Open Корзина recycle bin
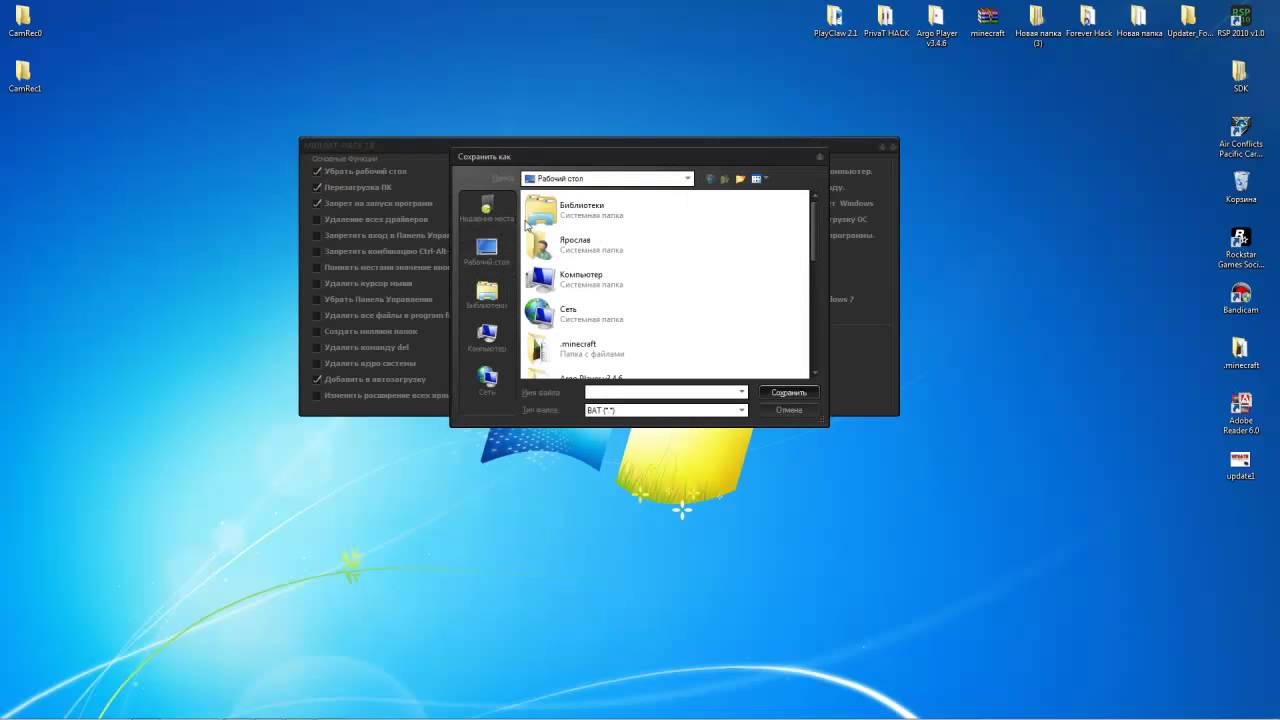This screenshot has height=720, width=1280. coord(1240,187)
